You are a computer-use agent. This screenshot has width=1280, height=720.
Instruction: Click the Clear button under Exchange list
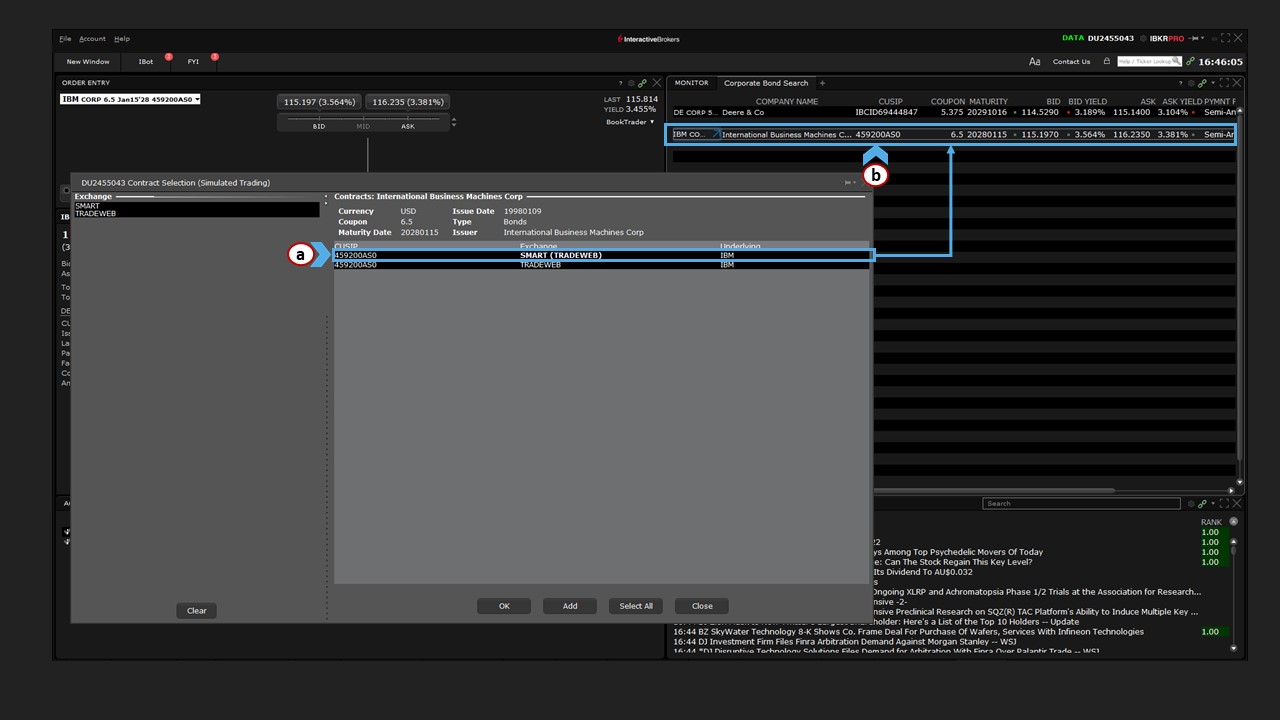[197, 611]
